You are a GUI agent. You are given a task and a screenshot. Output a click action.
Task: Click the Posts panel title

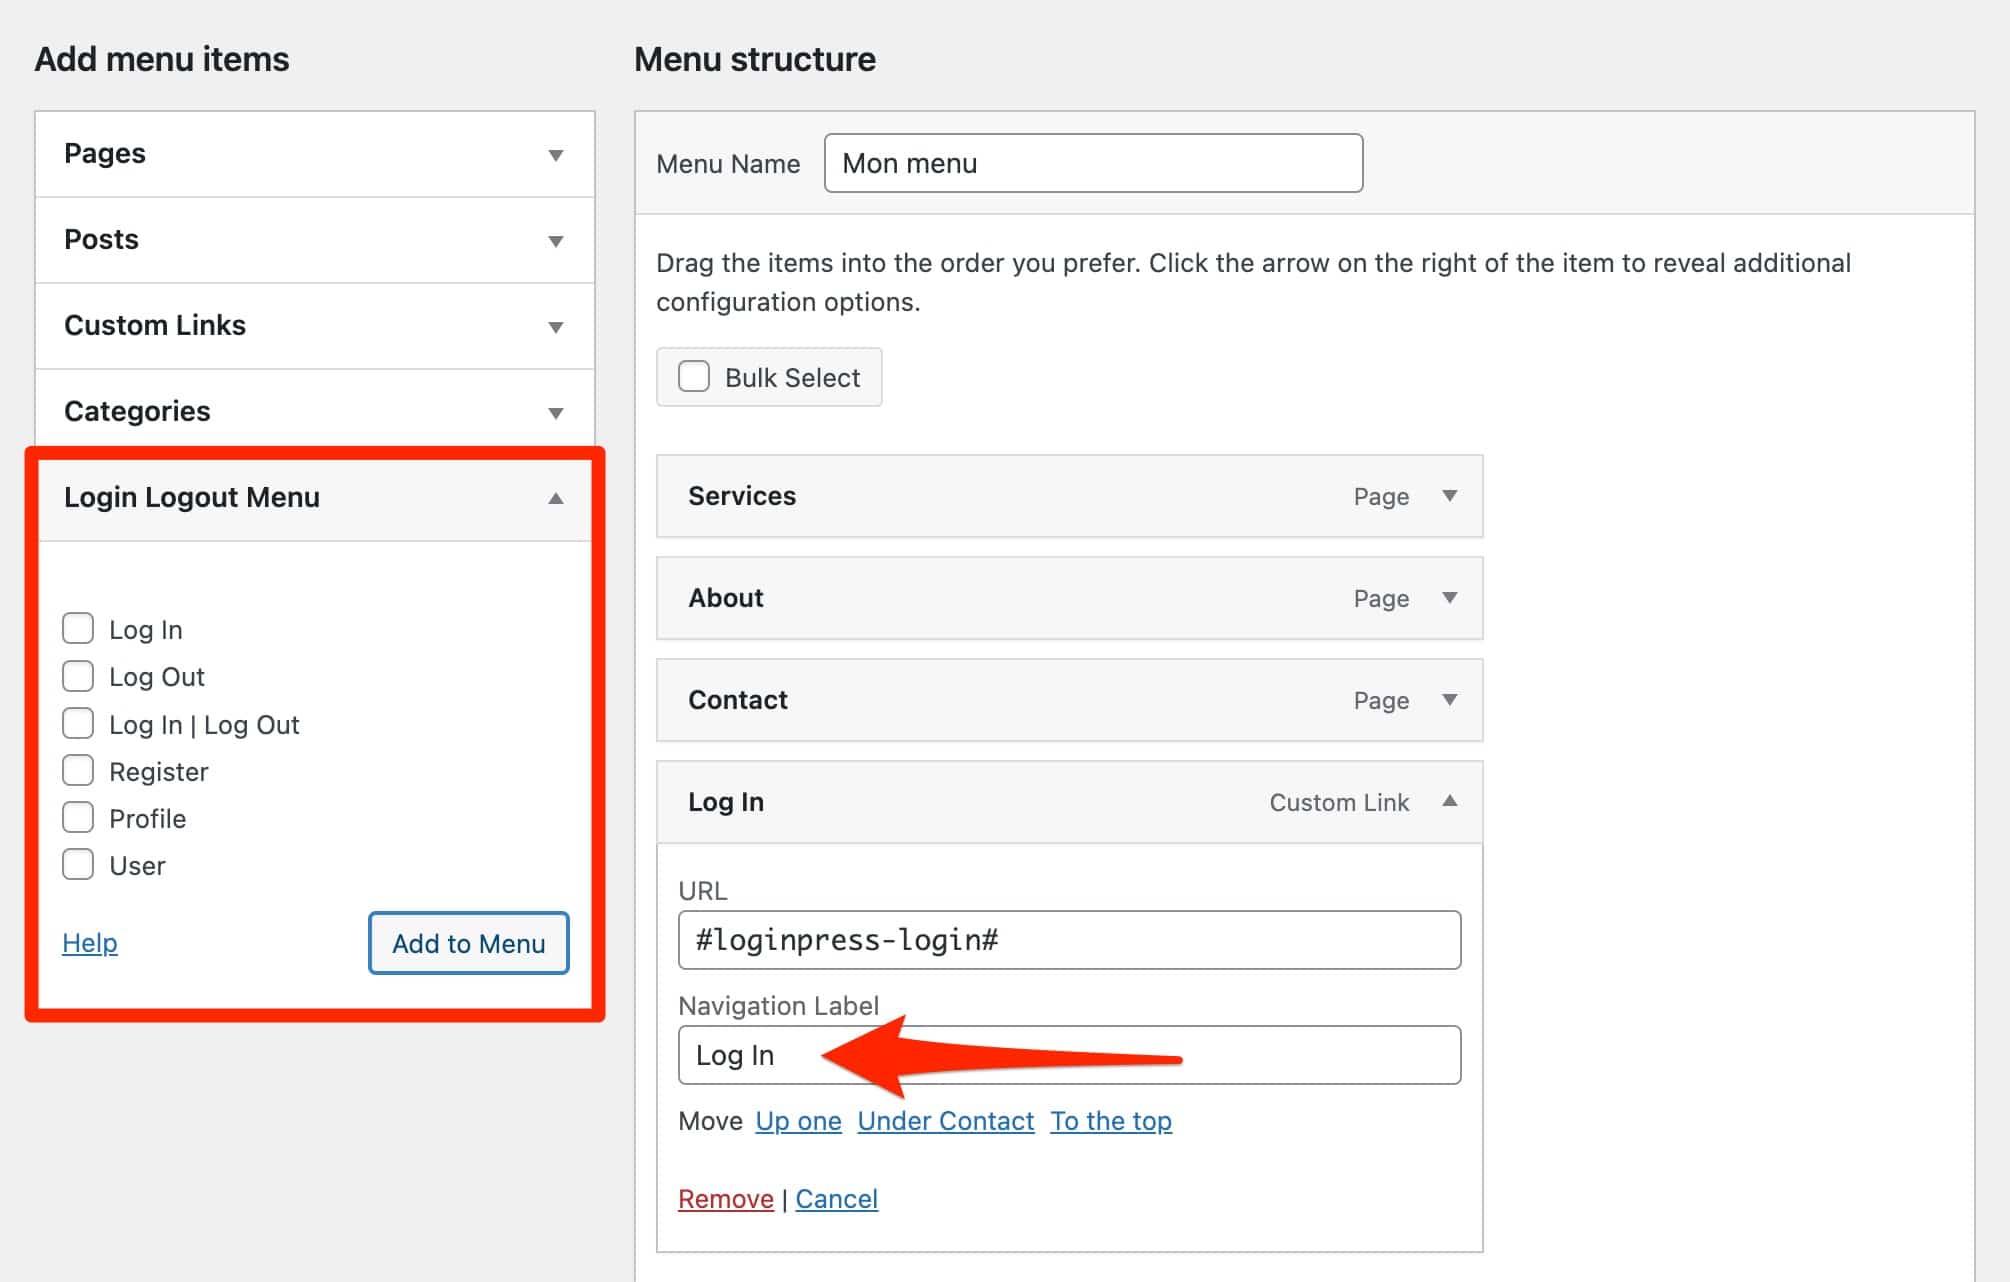pyautogui.click(x=101, y=239)
